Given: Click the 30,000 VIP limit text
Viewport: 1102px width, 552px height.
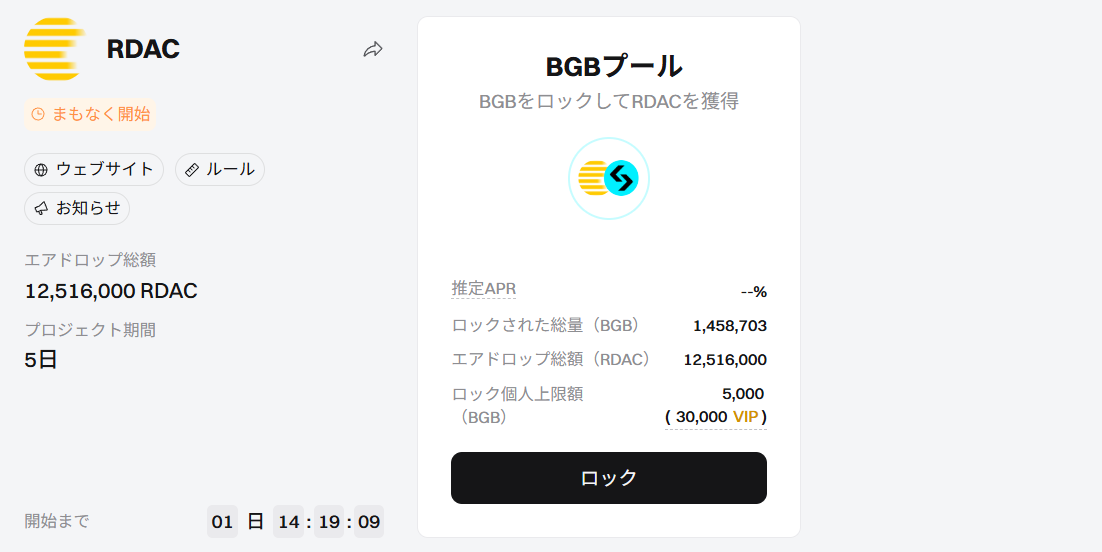Looking at the screenshot, I should click(715, 417).
